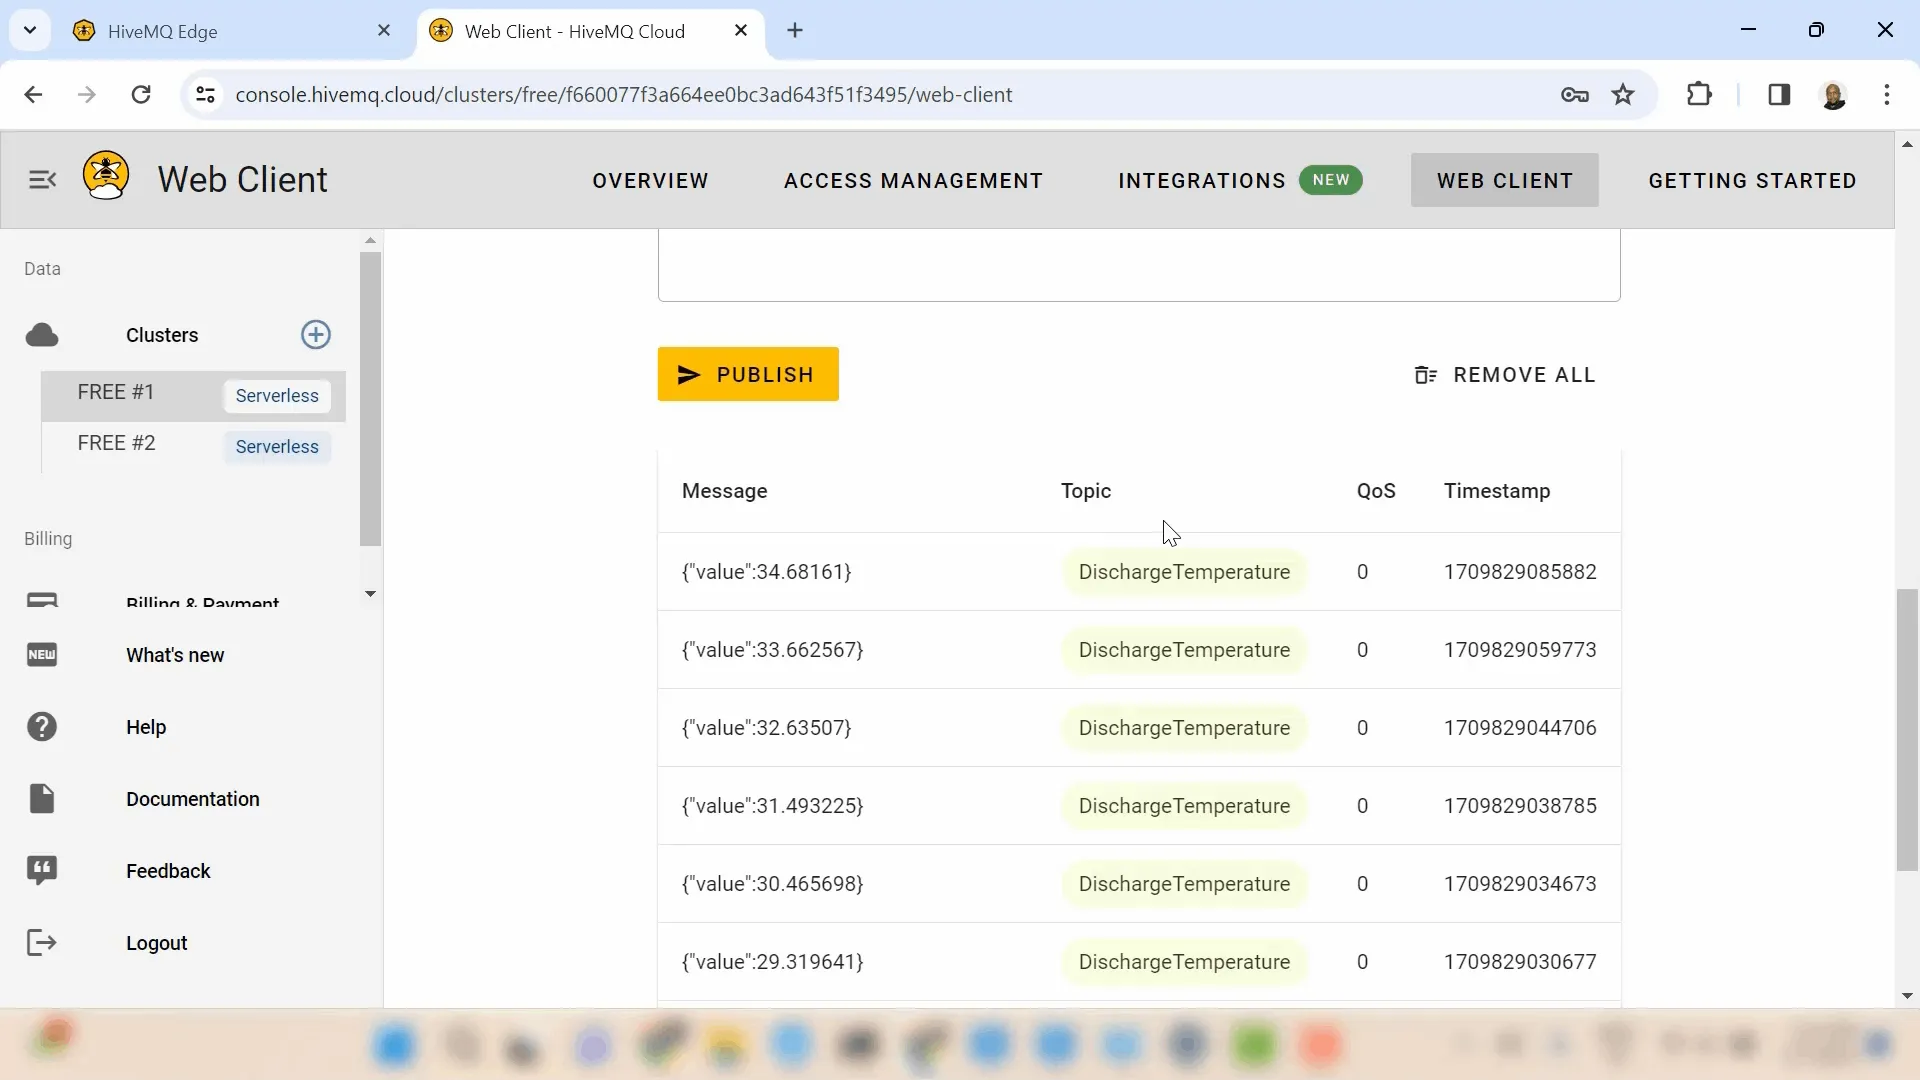
Task: Open the browser extensions puzzle icon
Action: (x=1699, y=95)
